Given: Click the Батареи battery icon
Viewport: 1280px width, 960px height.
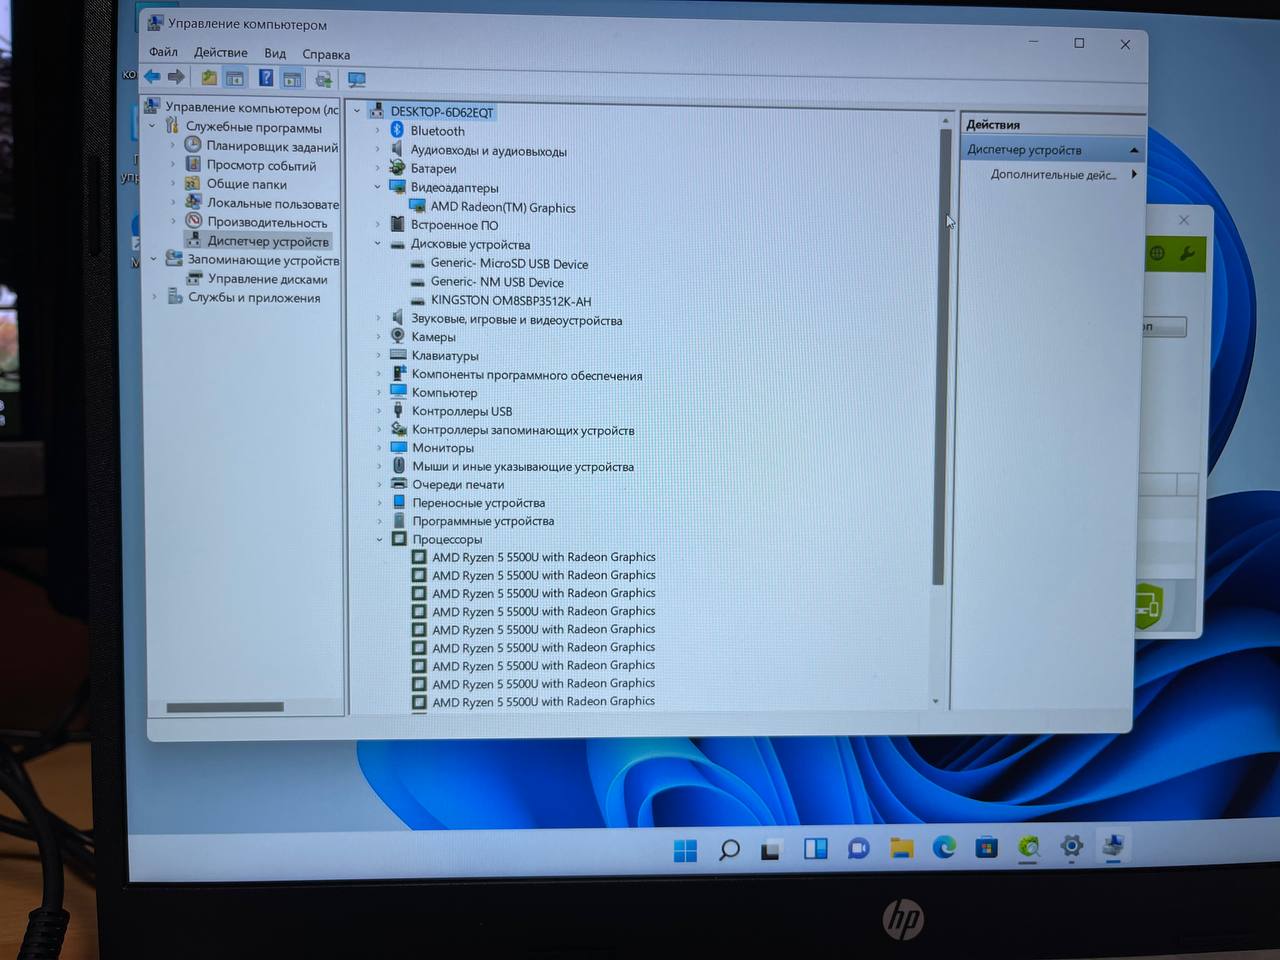Looking at the screenshot, I should point(397,168).
